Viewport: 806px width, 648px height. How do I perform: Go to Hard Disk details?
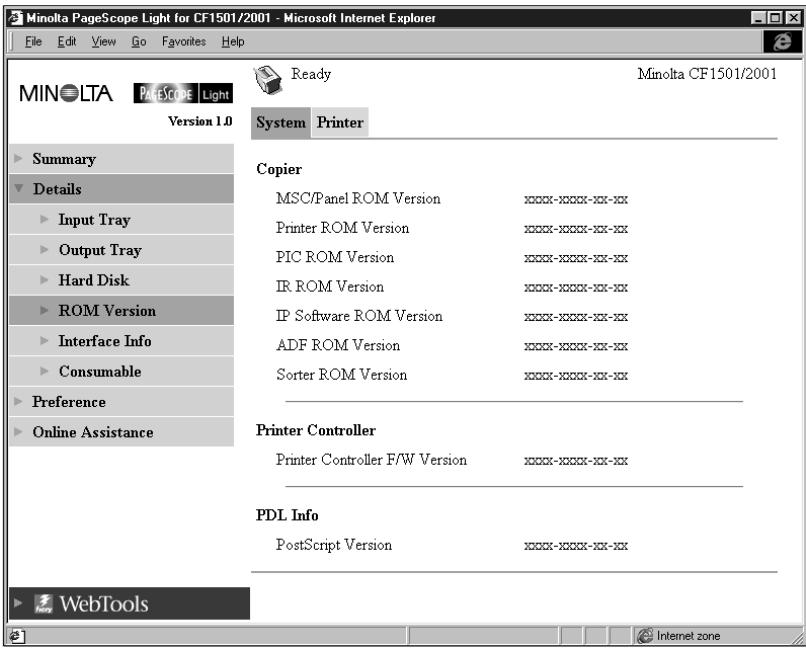click(x=121, y=280)
